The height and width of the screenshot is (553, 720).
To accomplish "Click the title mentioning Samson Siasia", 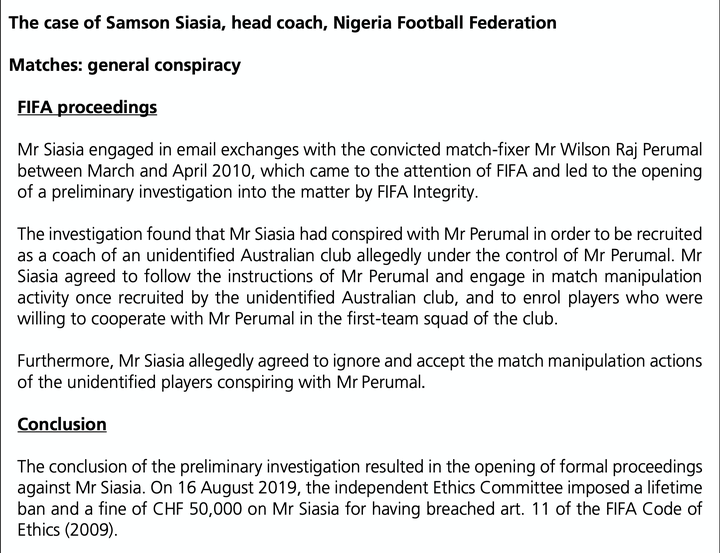I will tap(282, 23).
